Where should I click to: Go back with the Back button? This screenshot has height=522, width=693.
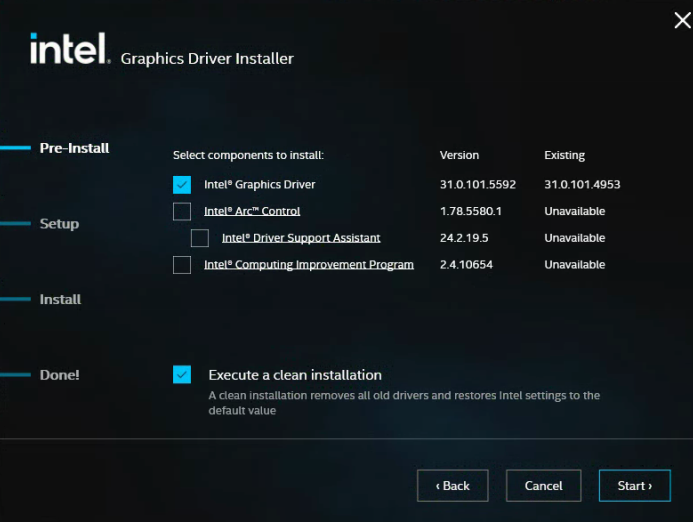[x=453, y=486]
